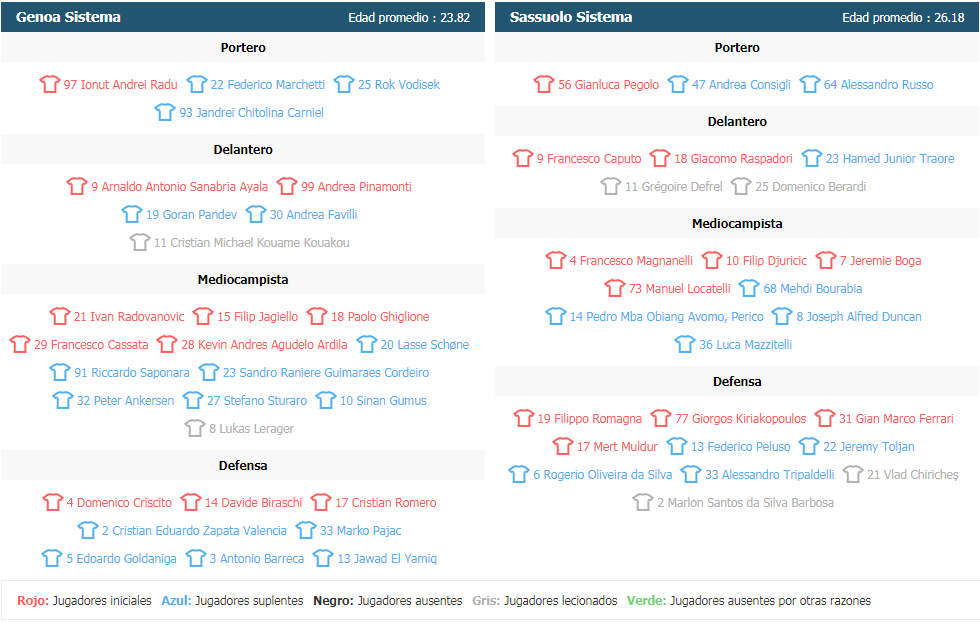
Task: Open player 31 Gian Marco Ferrari
Action: tap(896, 419)
